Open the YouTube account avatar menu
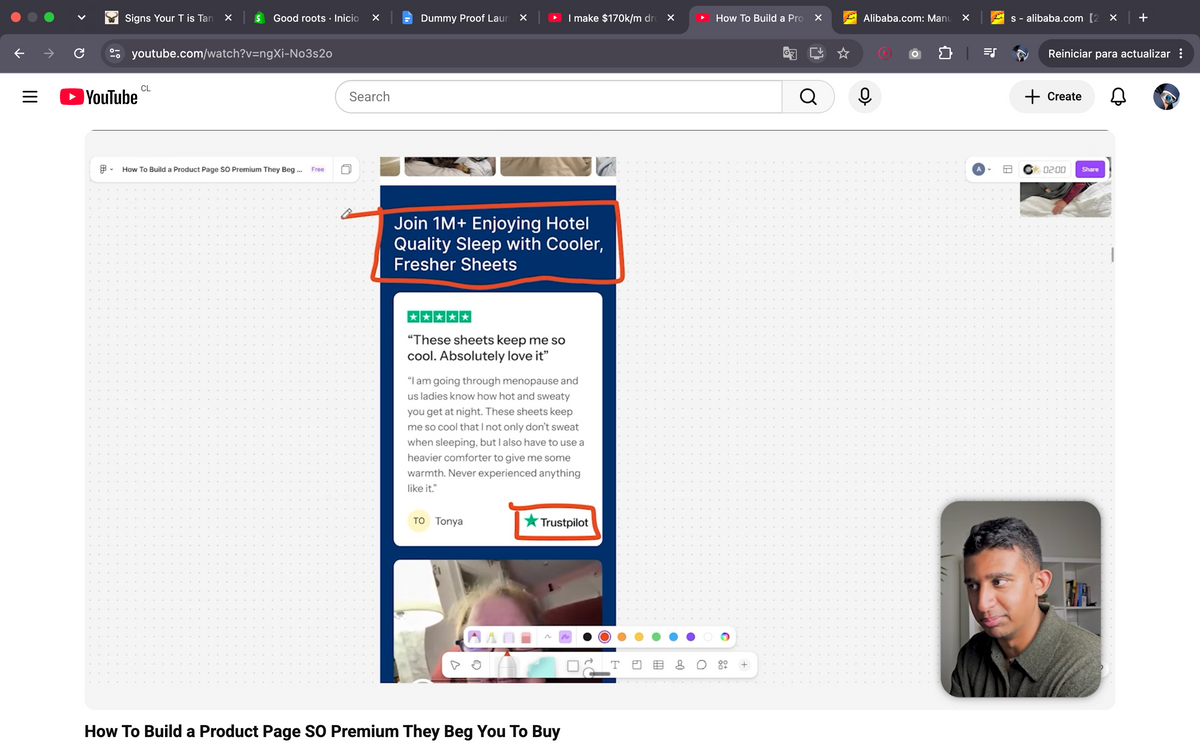1200x750 pixels. pos(1166,97)
